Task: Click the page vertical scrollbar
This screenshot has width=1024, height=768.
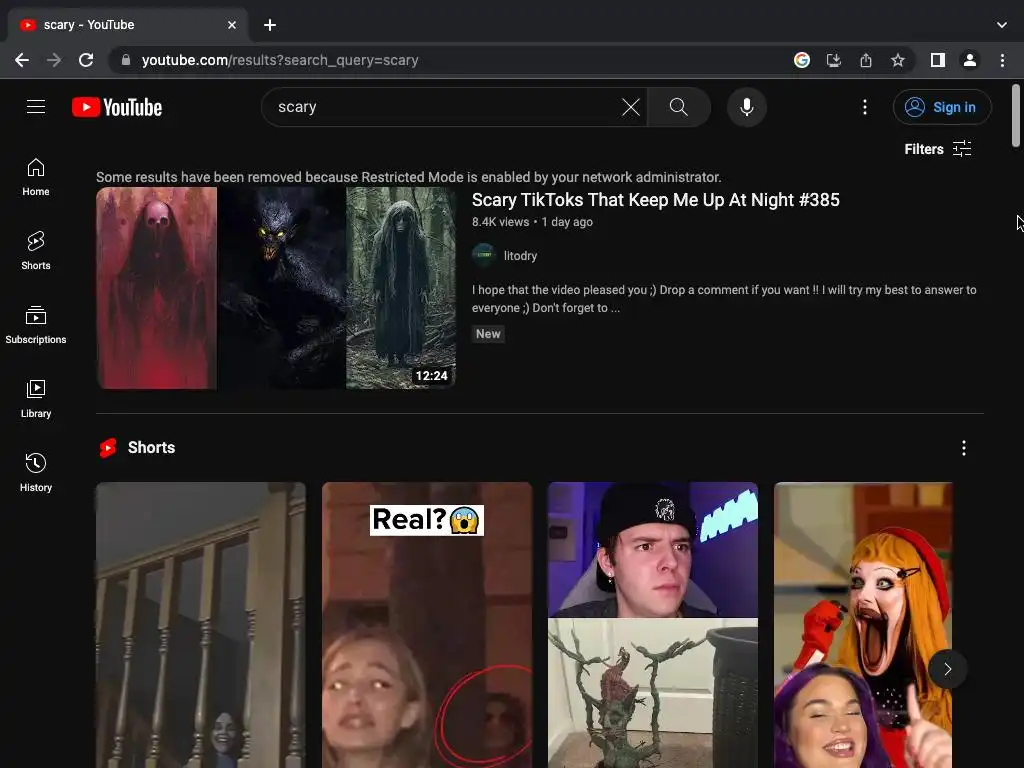Action: (1016, 116)
